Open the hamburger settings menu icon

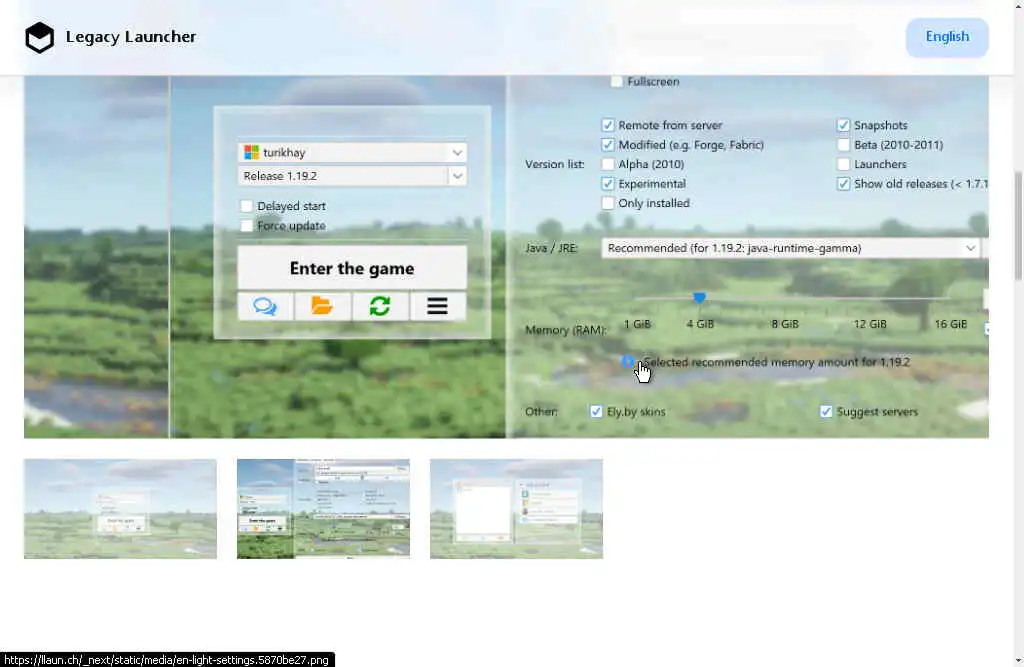(438, 306)
